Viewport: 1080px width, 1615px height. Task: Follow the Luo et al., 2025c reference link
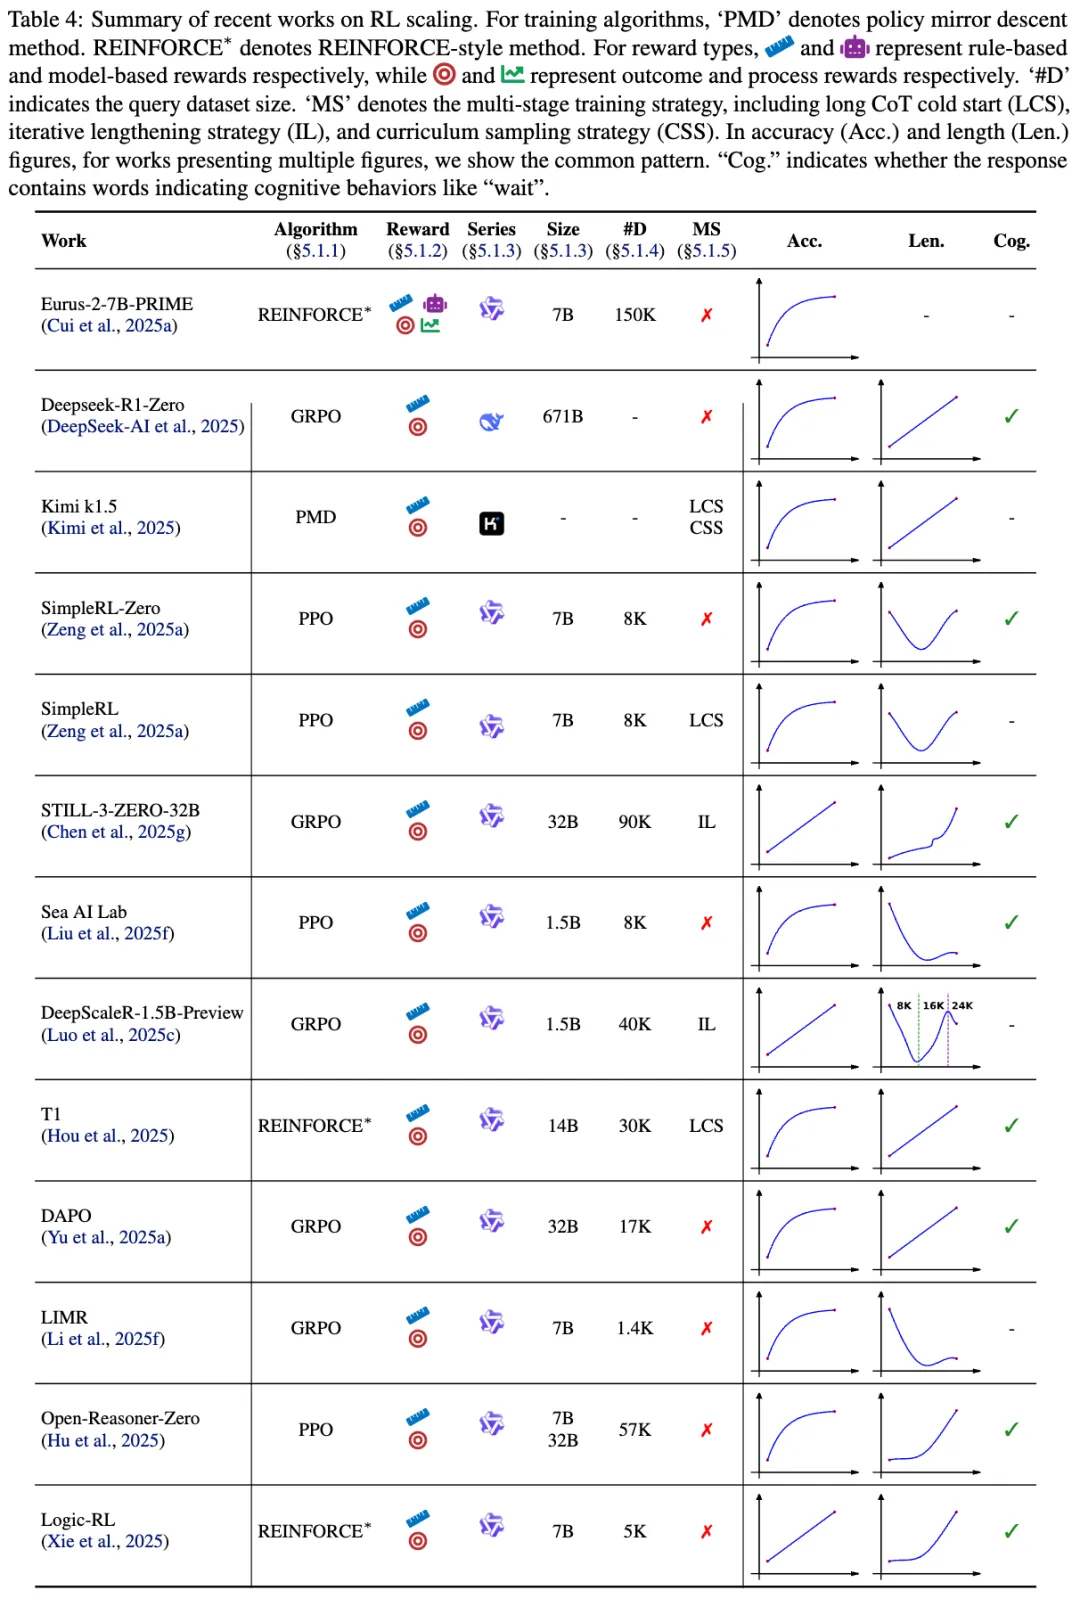click(x=111, y=1034)
